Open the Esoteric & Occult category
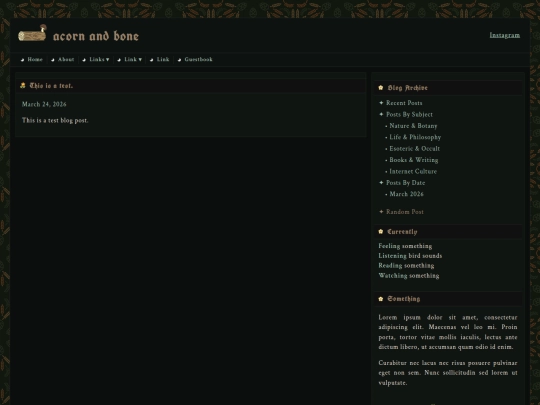This screenshot has height=405, width=540. pyautogui.click(x=415, y=148)
